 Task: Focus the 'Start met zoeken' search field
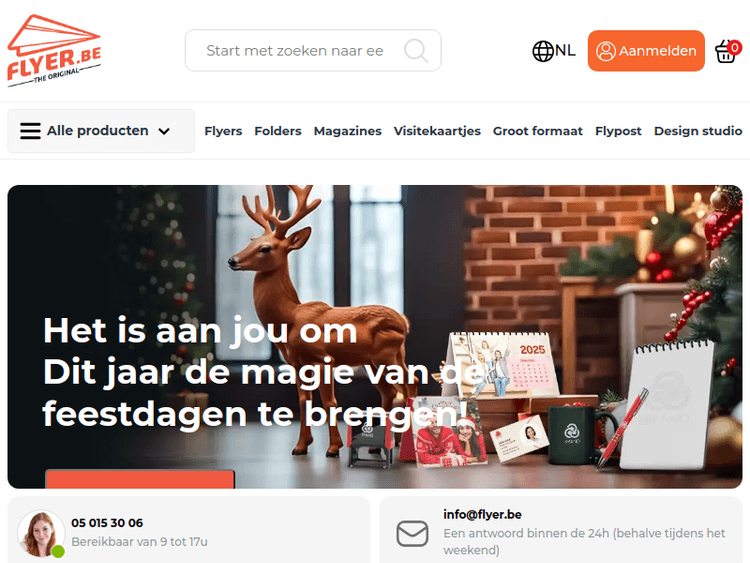pyautogui.click(x=313, y=51)
